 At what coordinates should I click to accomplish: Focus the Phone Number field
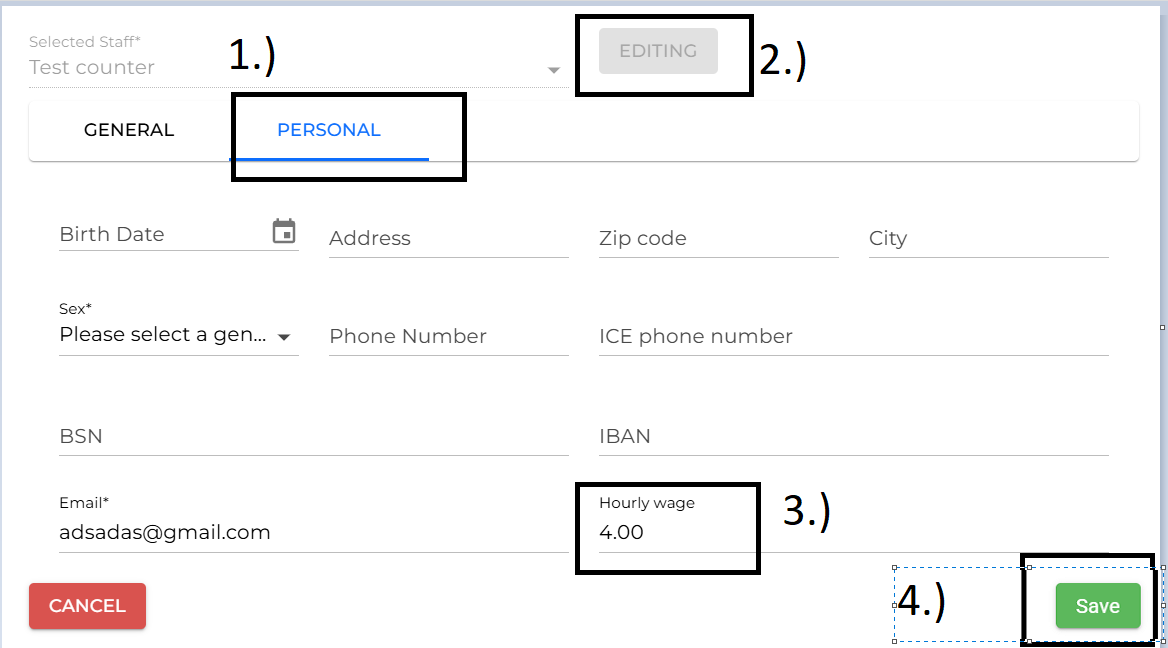pyautogui.click(x=448, y=337)
